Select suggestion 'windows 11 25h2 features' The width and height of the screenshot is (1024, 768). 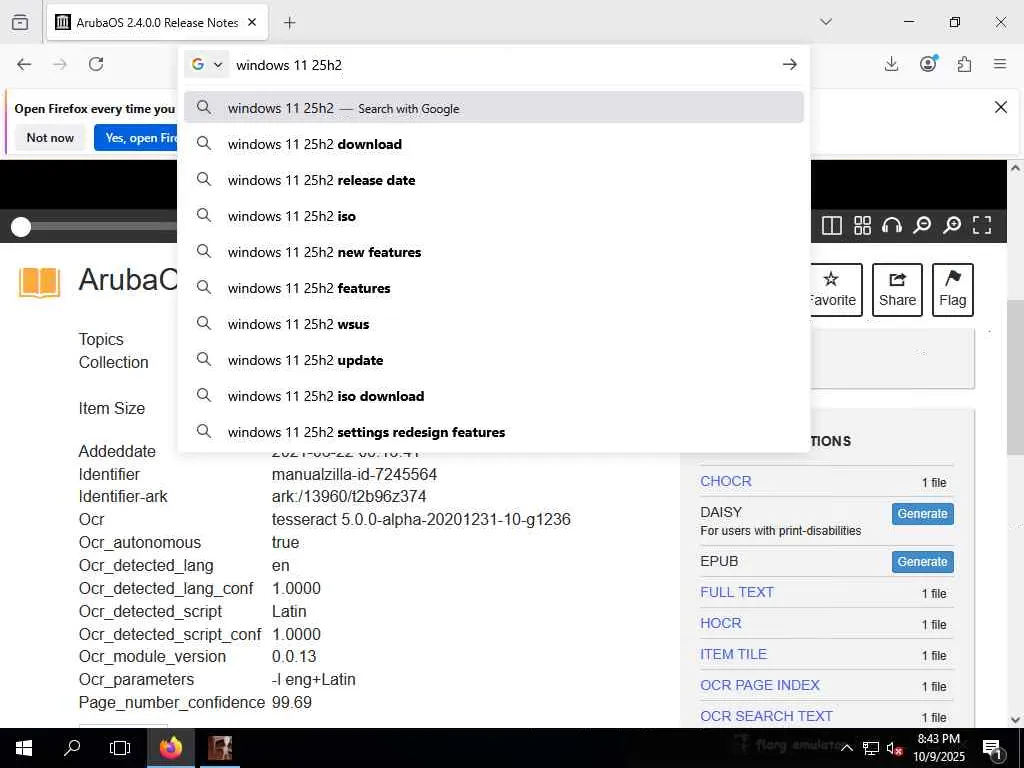tap(493, 287)
